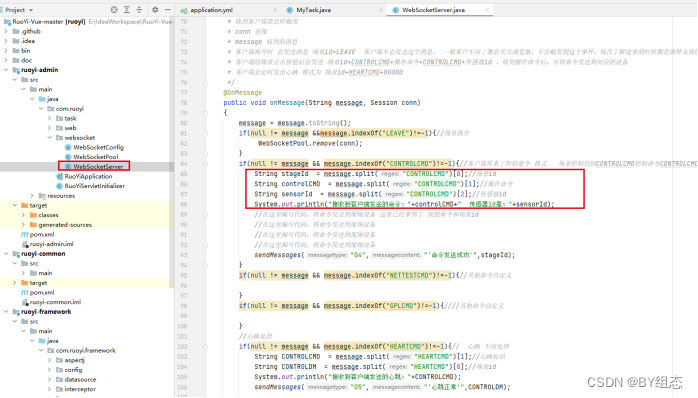Click WebSocketConfig class icon
This screenshot has height=398, width=698.
click(68, 147)
